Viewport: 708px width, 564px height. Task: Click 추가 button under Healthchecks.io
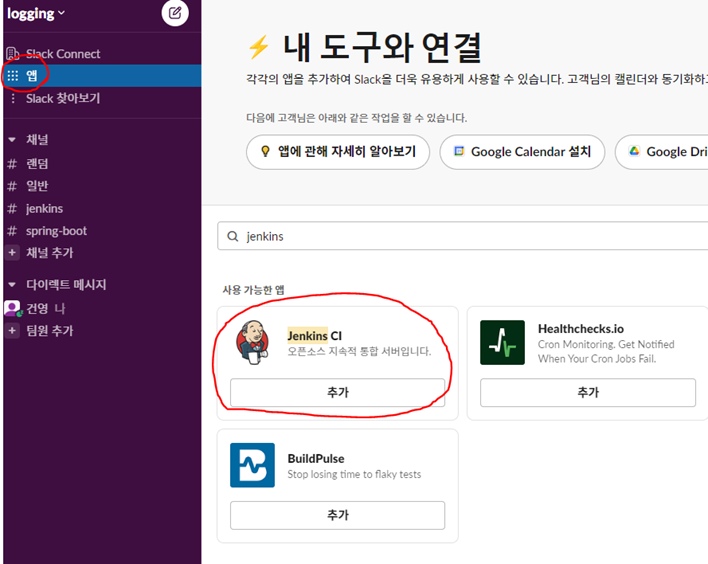[588, 392]
